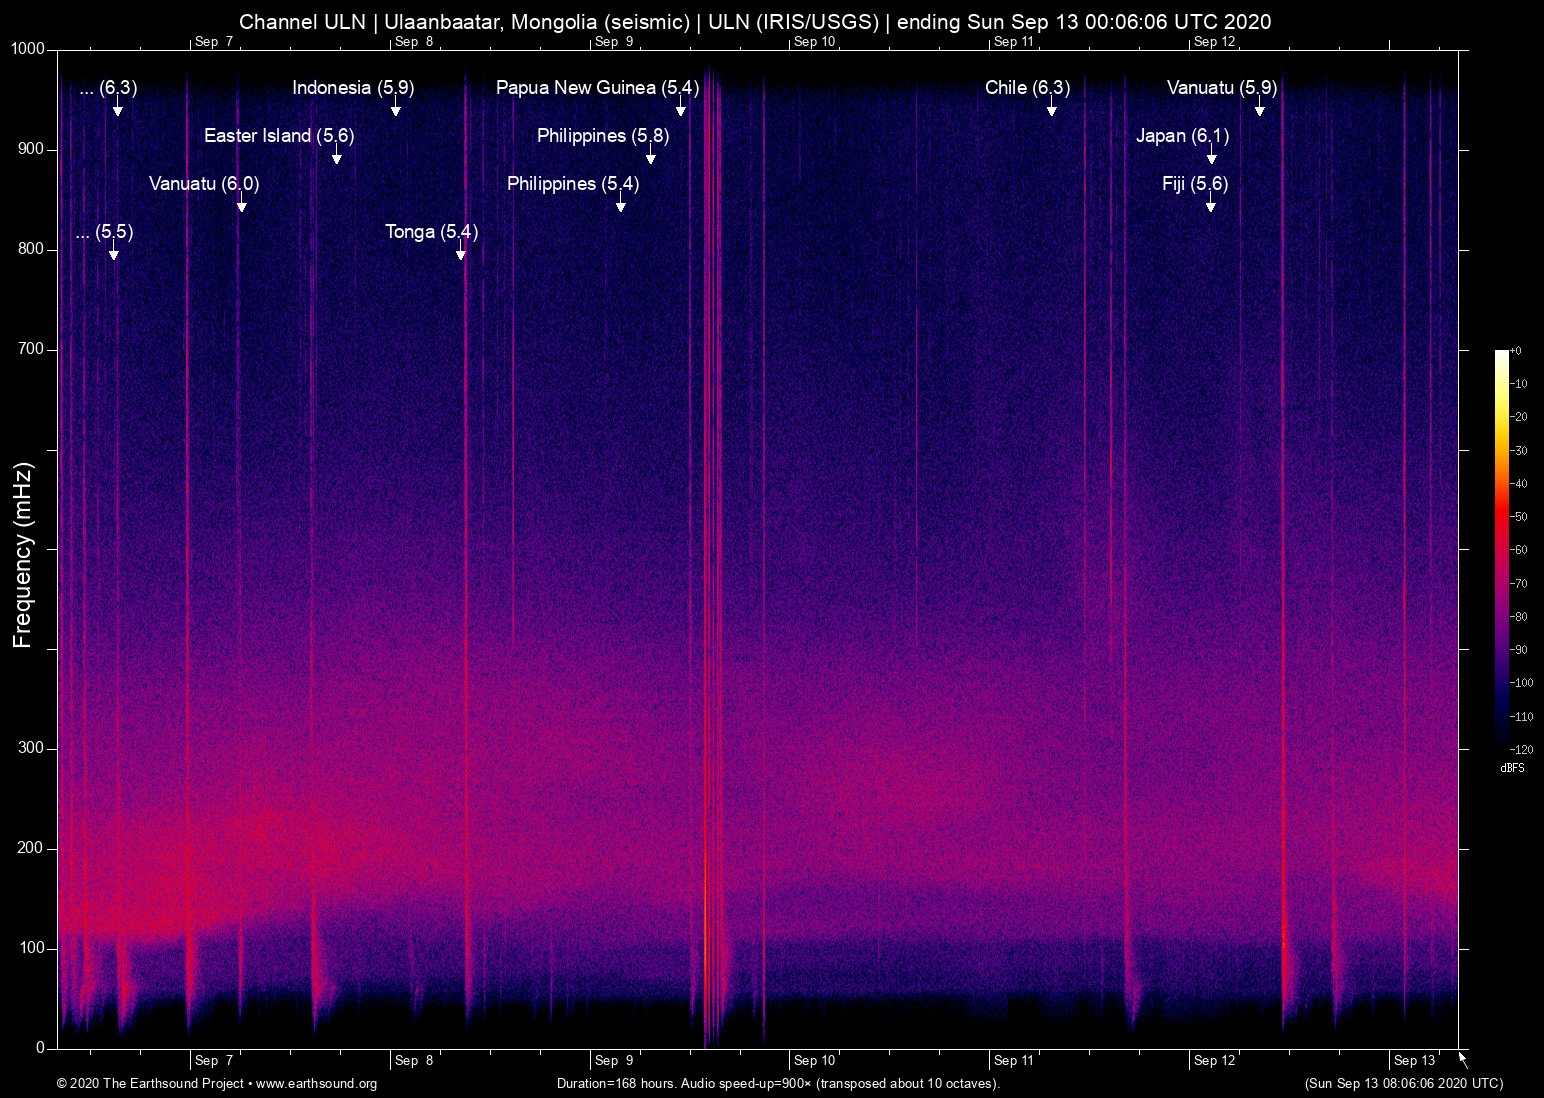This screenshot has width=1544, height=1098.
Task: Select the Indonesia (5.9) event label
Action: pyautogui.click(x=353, y=88)
